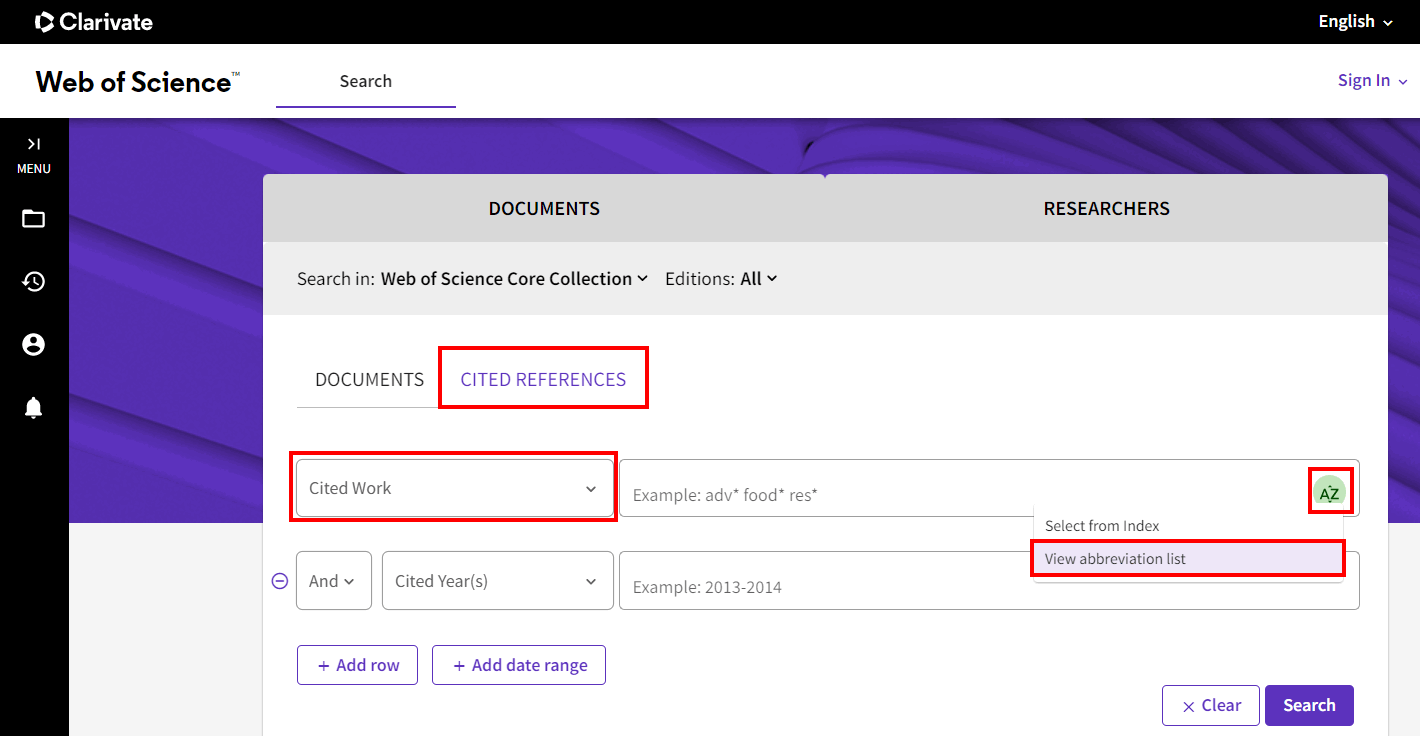
Task: Open the Cited Work field dropdown
Action: (x=455, y=488)
